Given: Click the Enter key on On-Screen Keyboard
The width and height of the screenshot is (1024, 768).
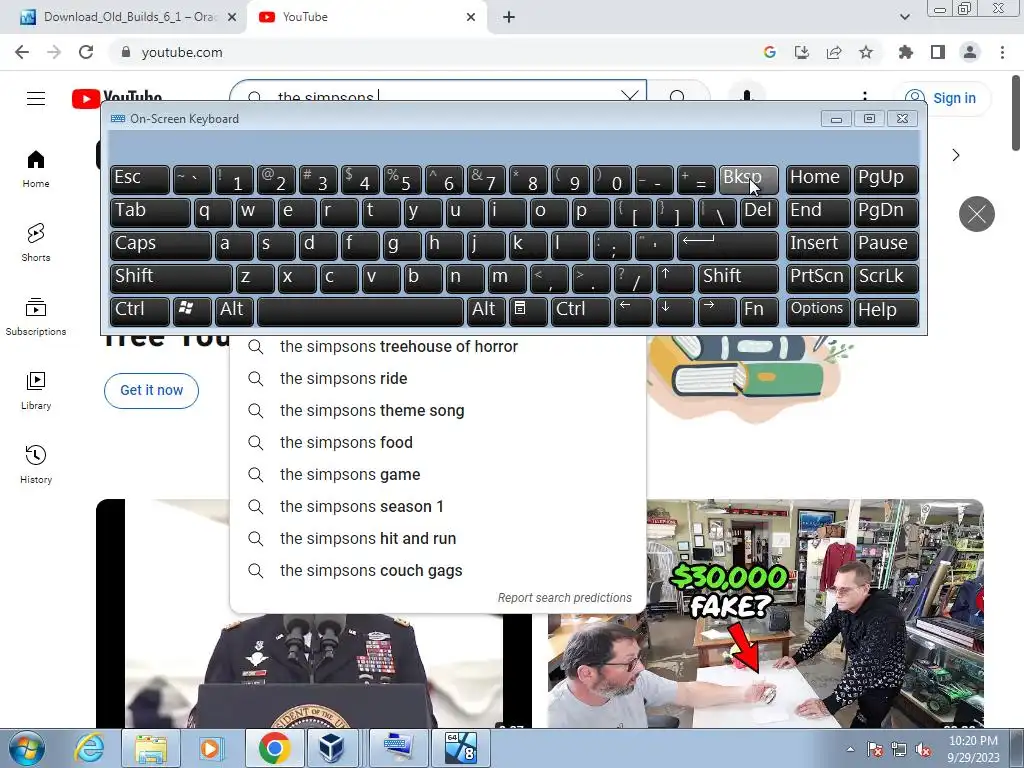Looking at the screenshot, I should [x=728, y=245].
